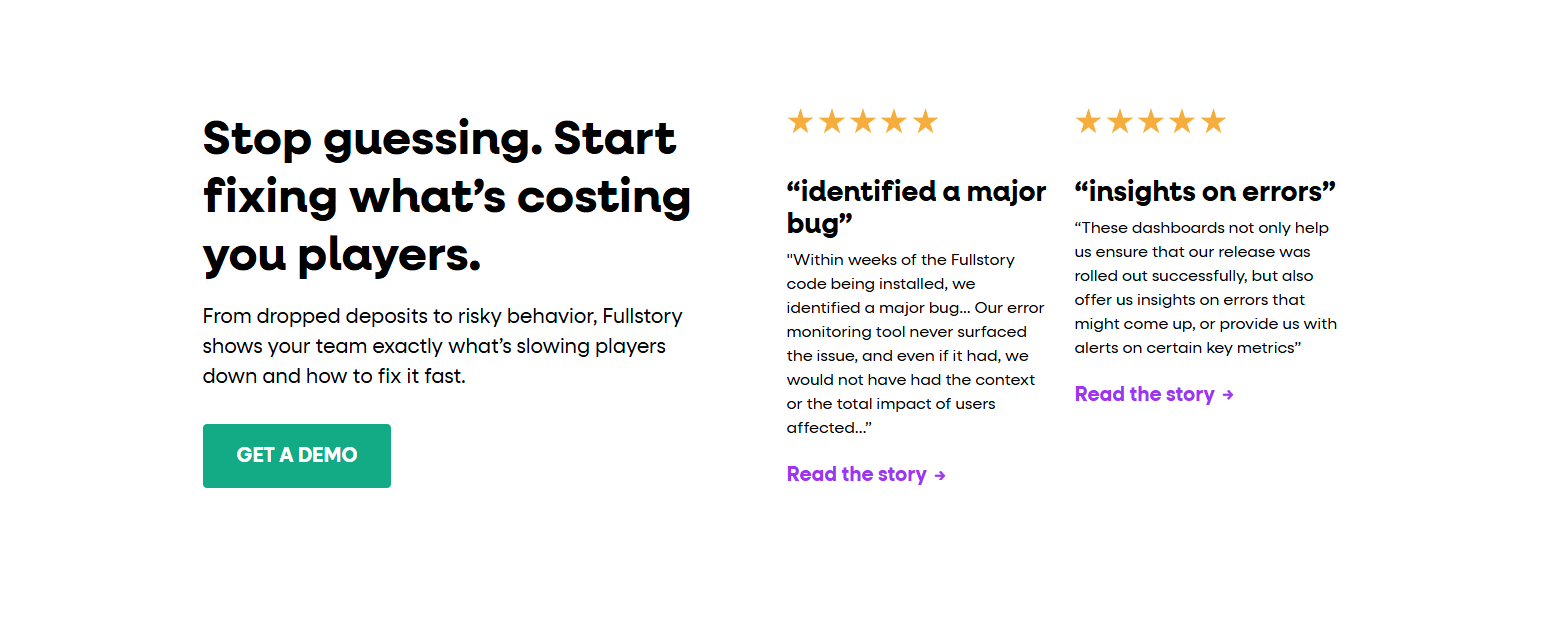This screenshot has width=1541, height=633.
Task: Click the middle star above identified a major bug
Action: (x=862, y=121)
